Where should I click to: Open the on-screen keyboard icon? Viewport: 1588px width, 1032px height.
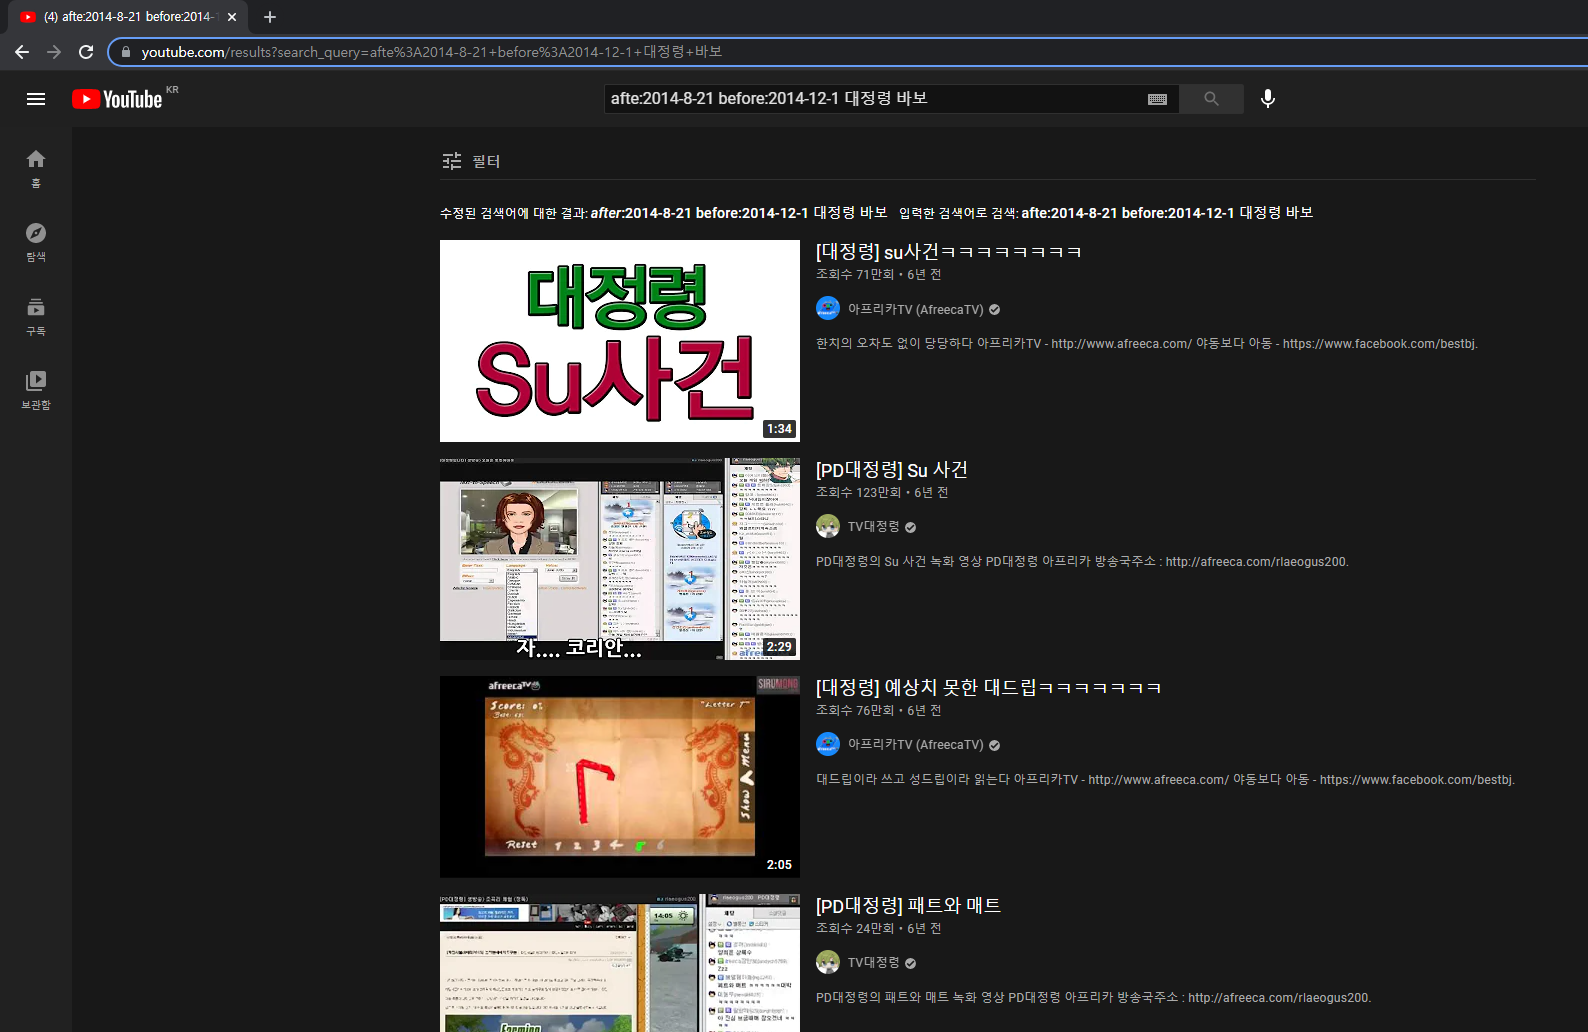tap(1157, 99)
